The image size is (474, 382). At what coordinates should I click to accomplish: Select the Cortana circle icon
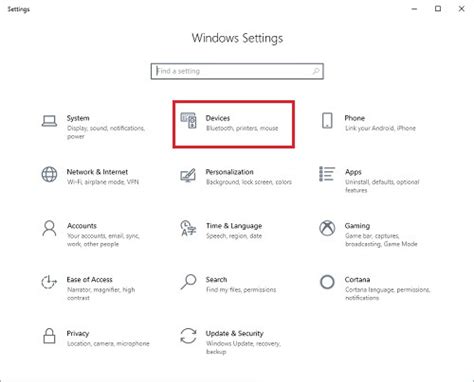[x=327, y=282]
